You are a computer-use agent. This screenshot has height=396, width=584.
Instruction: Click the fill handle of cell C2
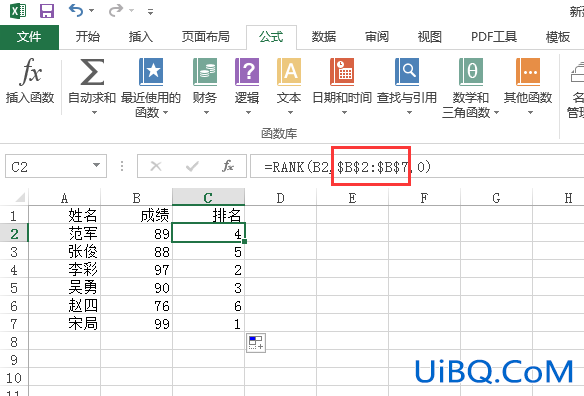[244, 242]
